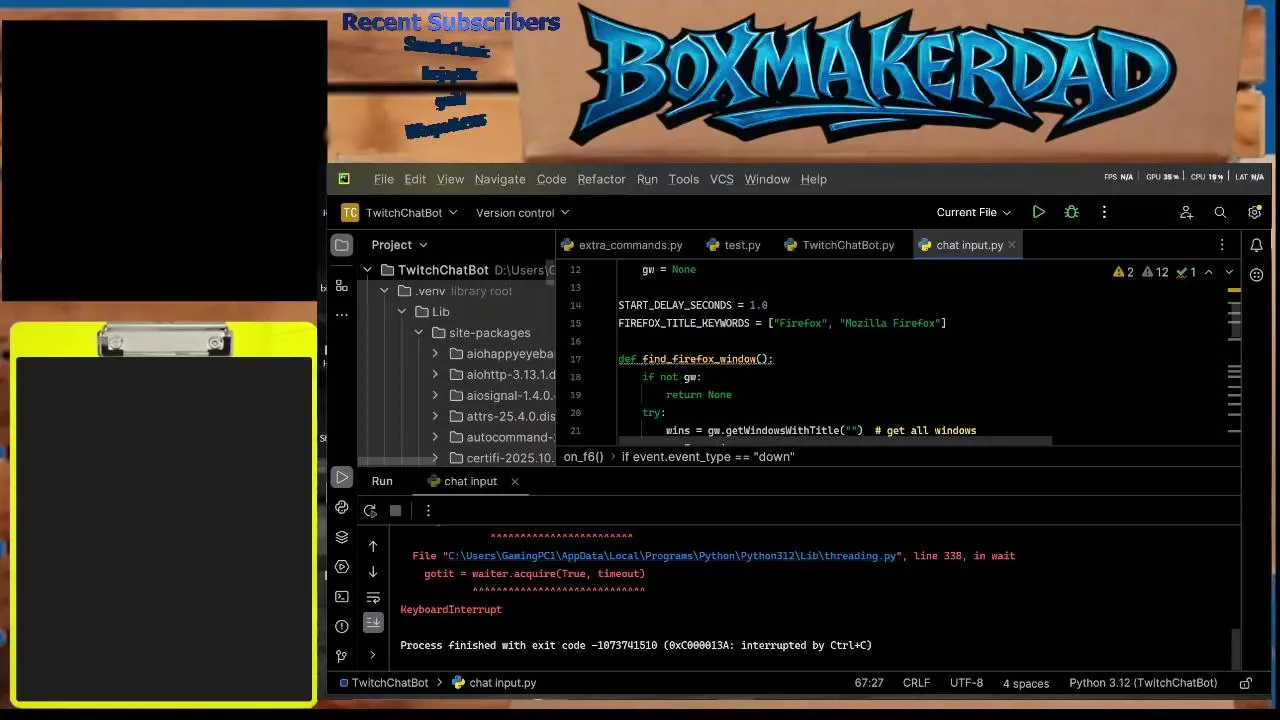The width and height of the screenshot is (1280, 720).
Task: Collapse the .venv library root folder
Action: [x=384, y=291]
